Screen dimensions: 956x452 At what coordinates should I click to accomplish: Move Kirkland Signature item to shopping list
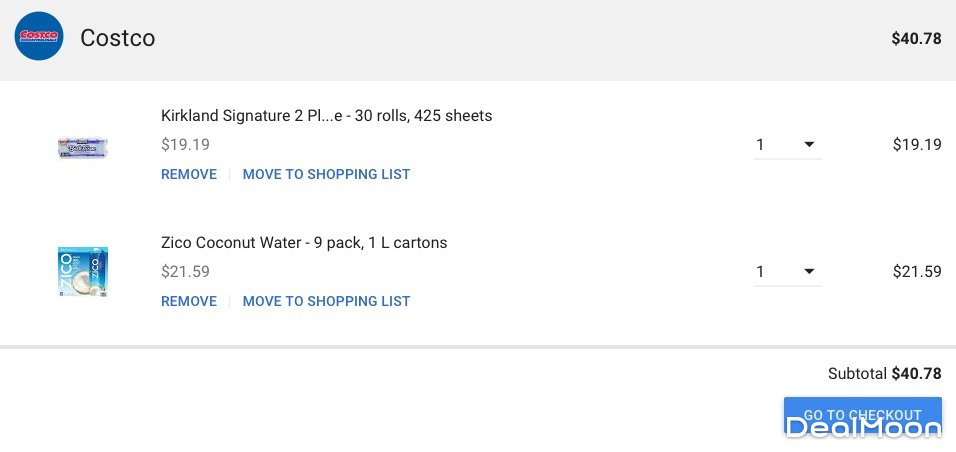(326, 174)
